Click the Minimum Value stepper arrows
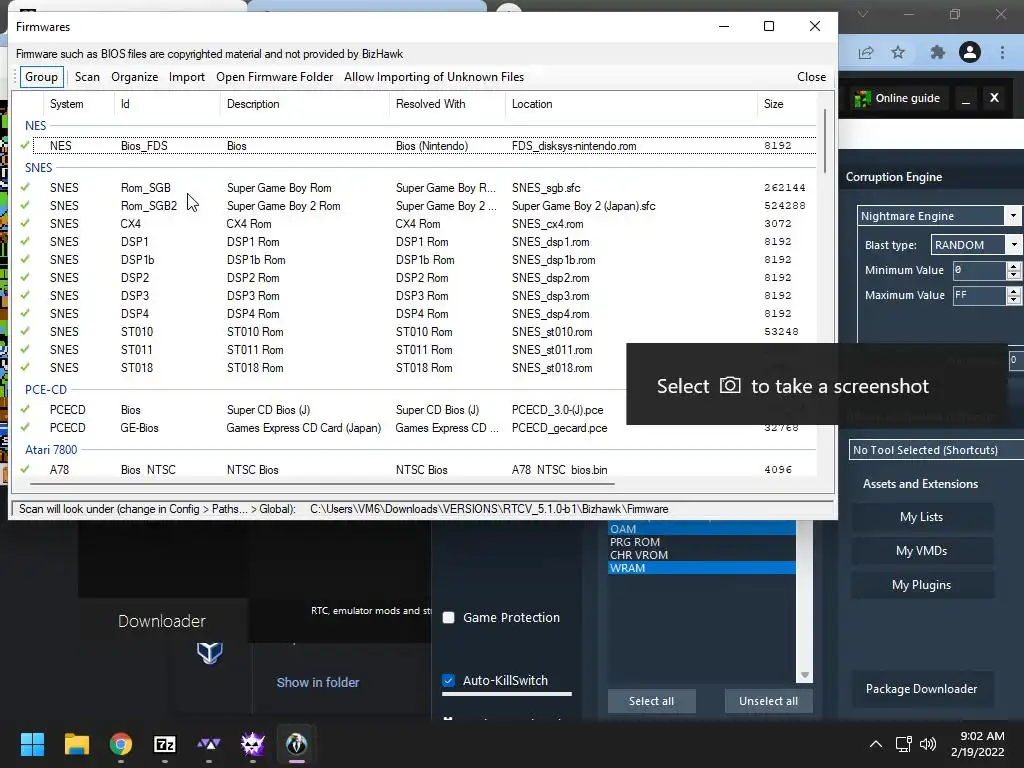Image resolution: width=1024 pixels, height=768 pixels. coord(1014,270)
